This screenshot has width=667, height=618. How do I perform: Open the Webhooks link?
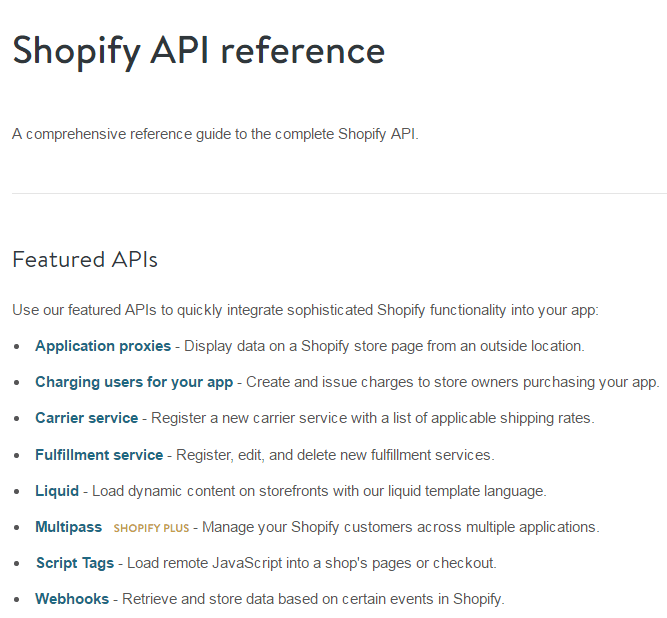click(72, 599)
